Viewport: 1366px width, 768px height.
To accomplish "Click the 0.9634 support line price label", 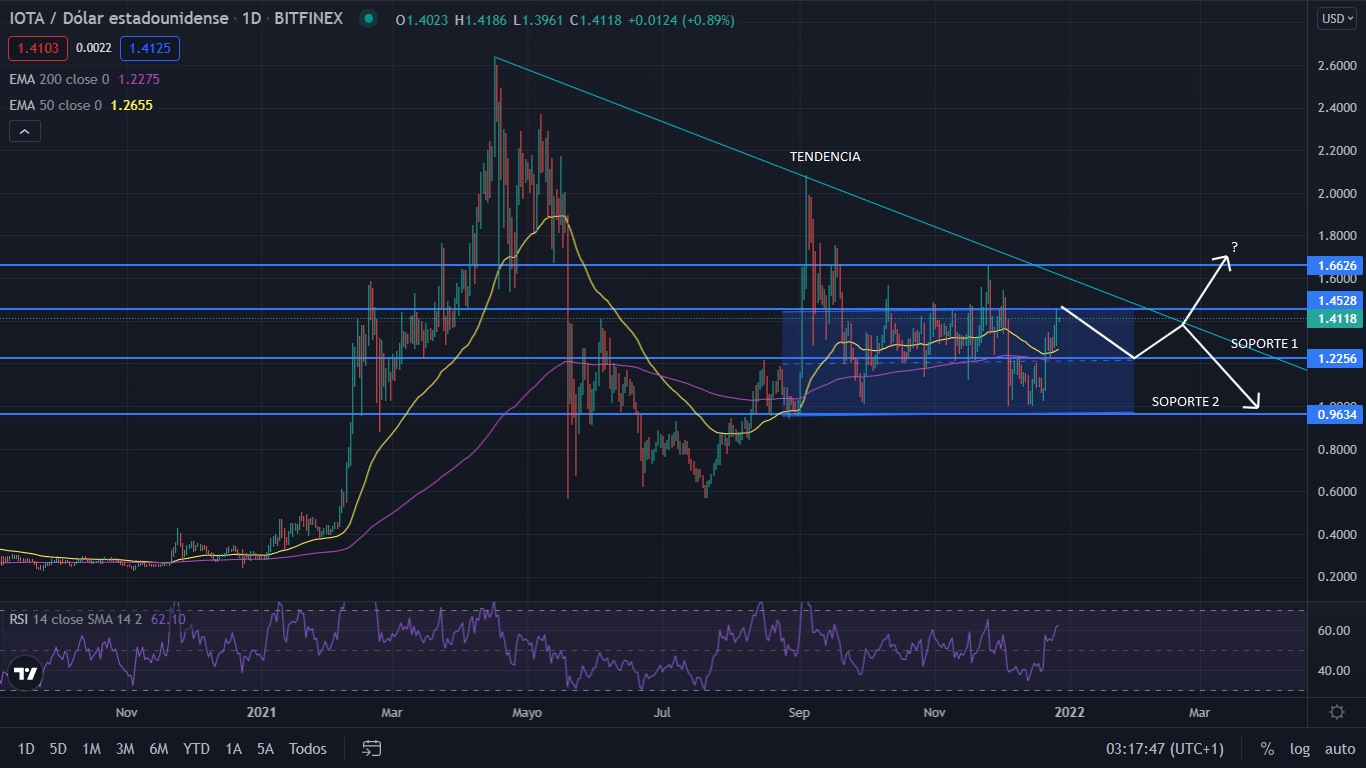I will click(1335, 414).
